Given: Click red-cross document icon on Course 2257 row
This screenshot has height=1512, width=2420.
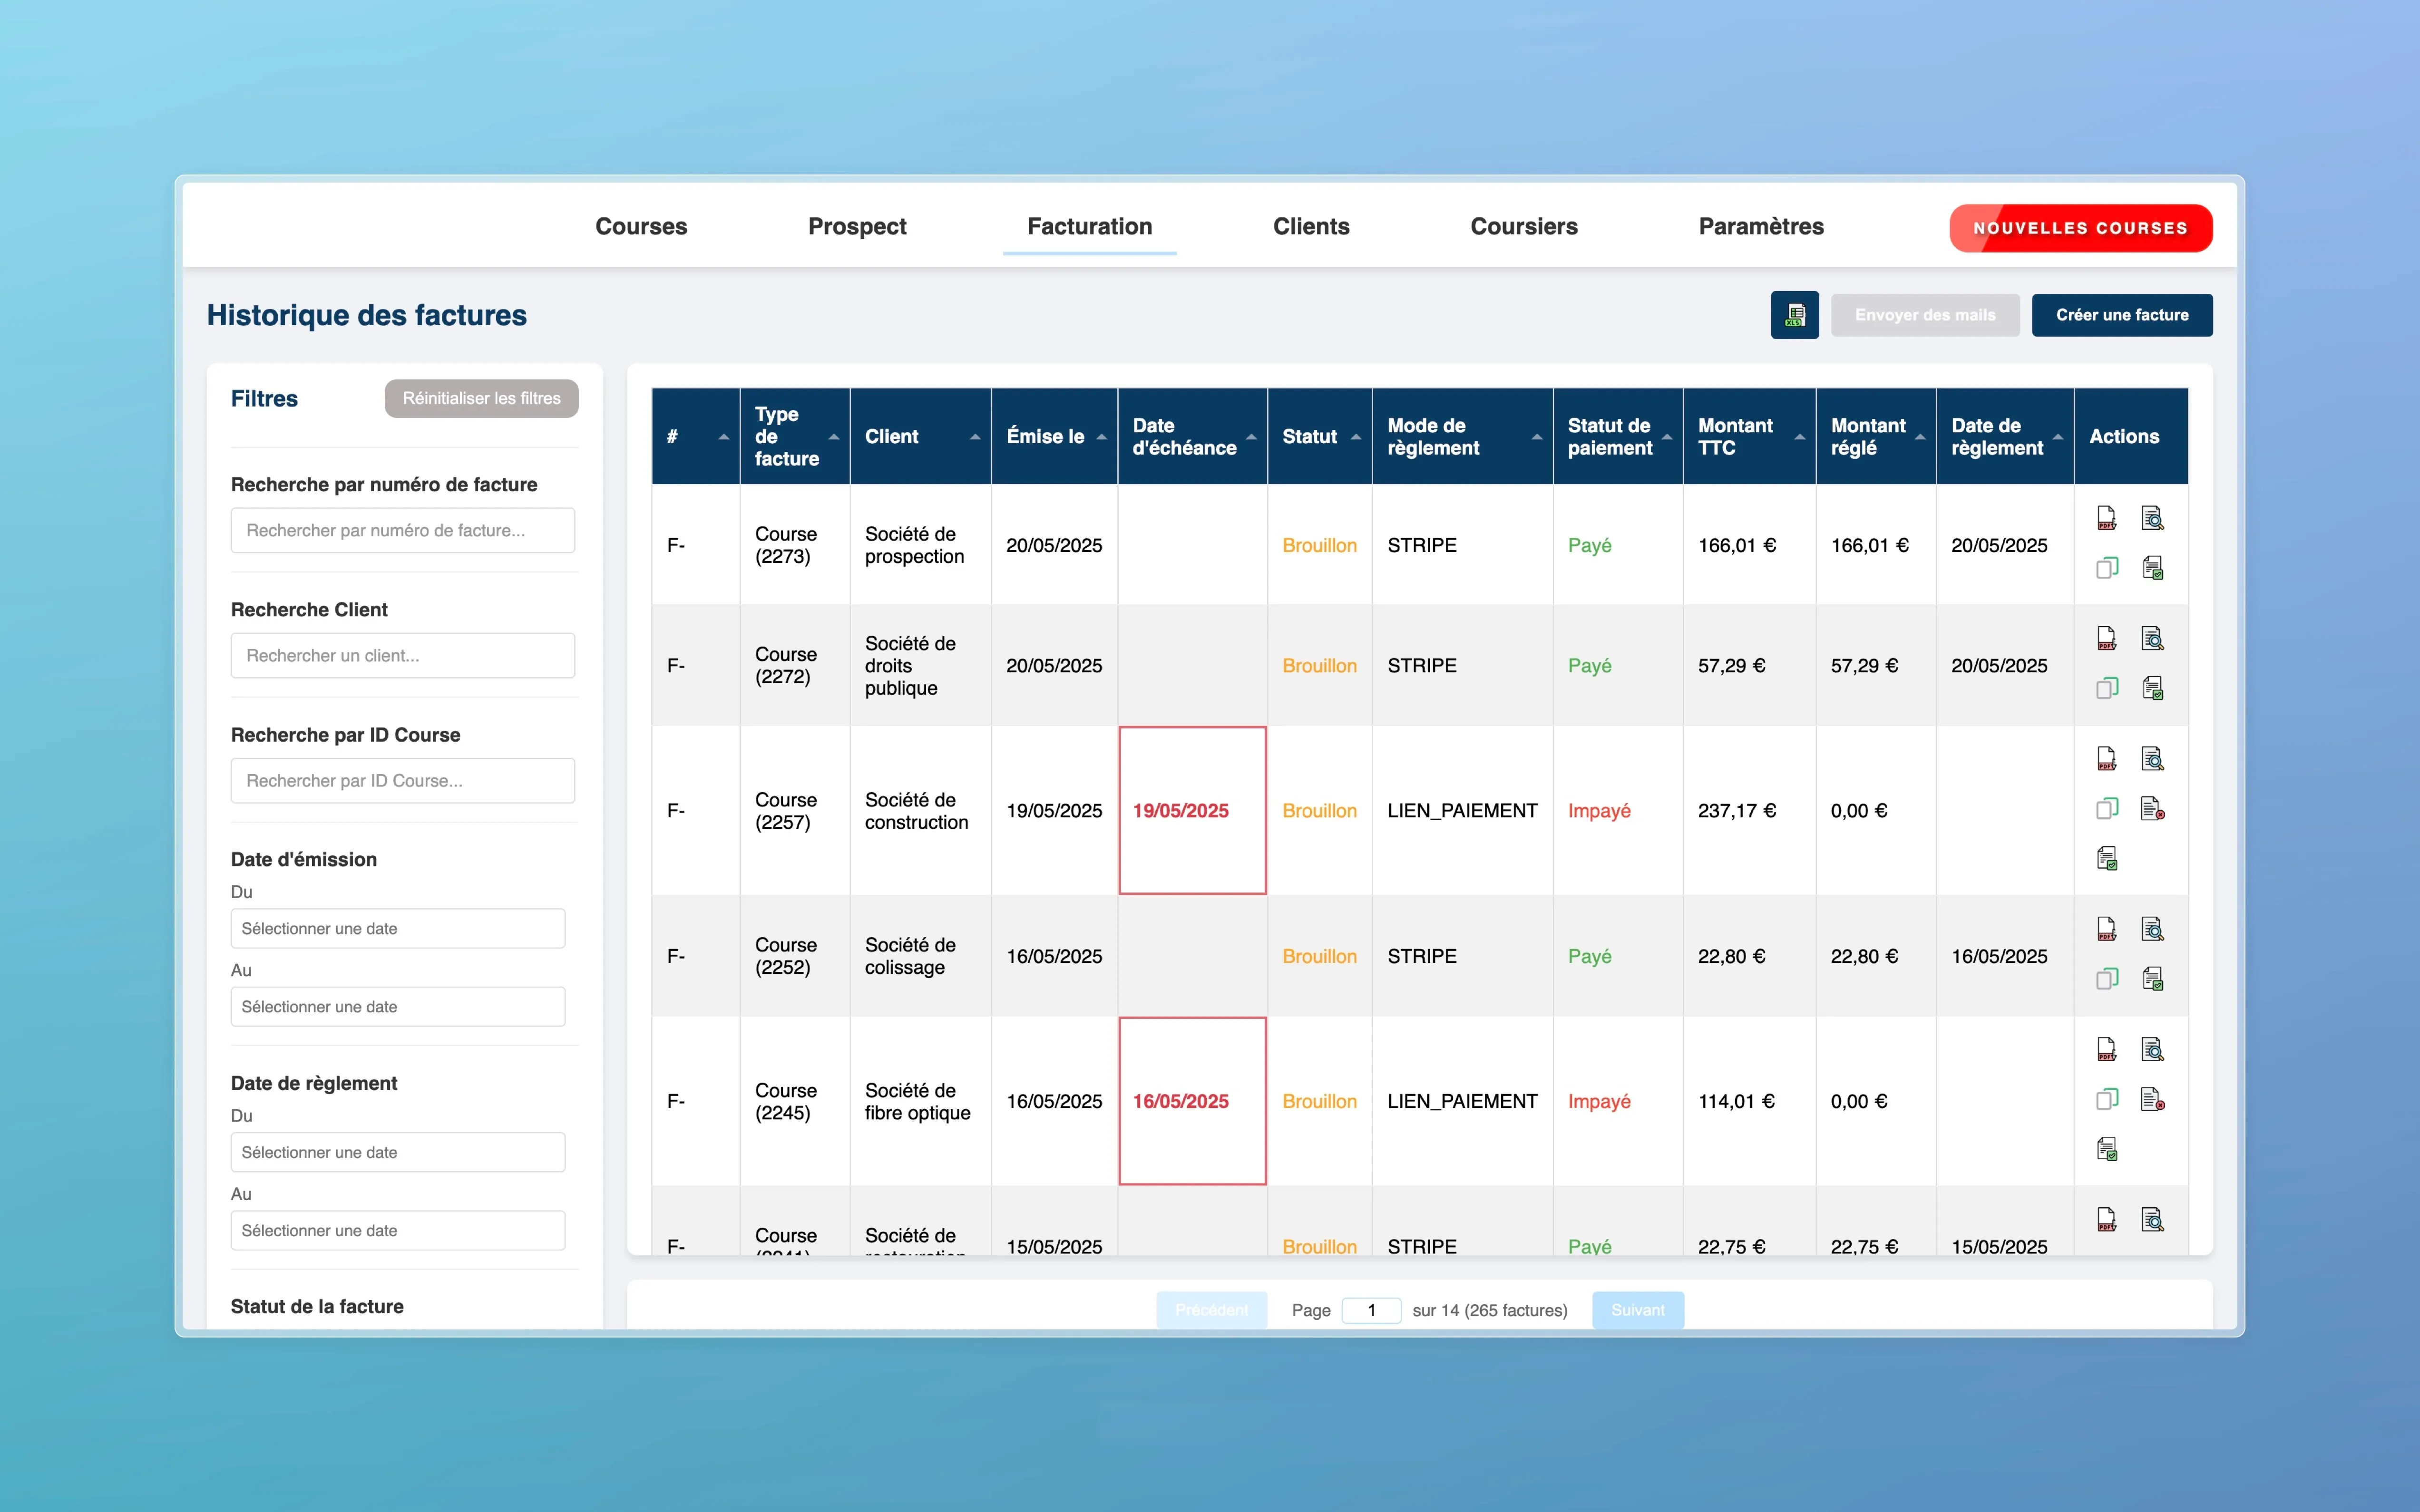Looking at the screenshot, I should [x=2152, y=808].
